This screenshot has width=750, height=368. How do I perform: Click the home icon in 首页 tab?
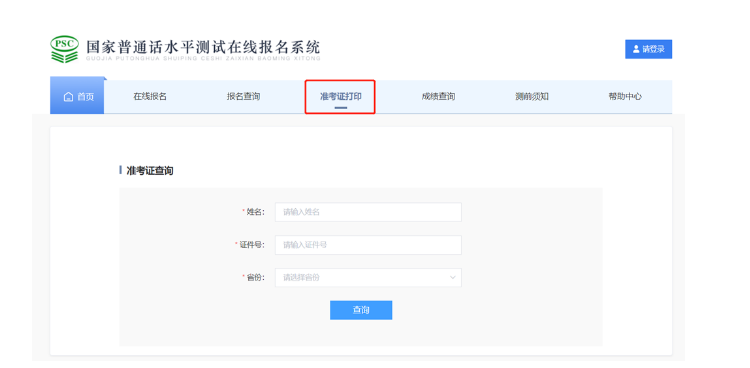68,97
